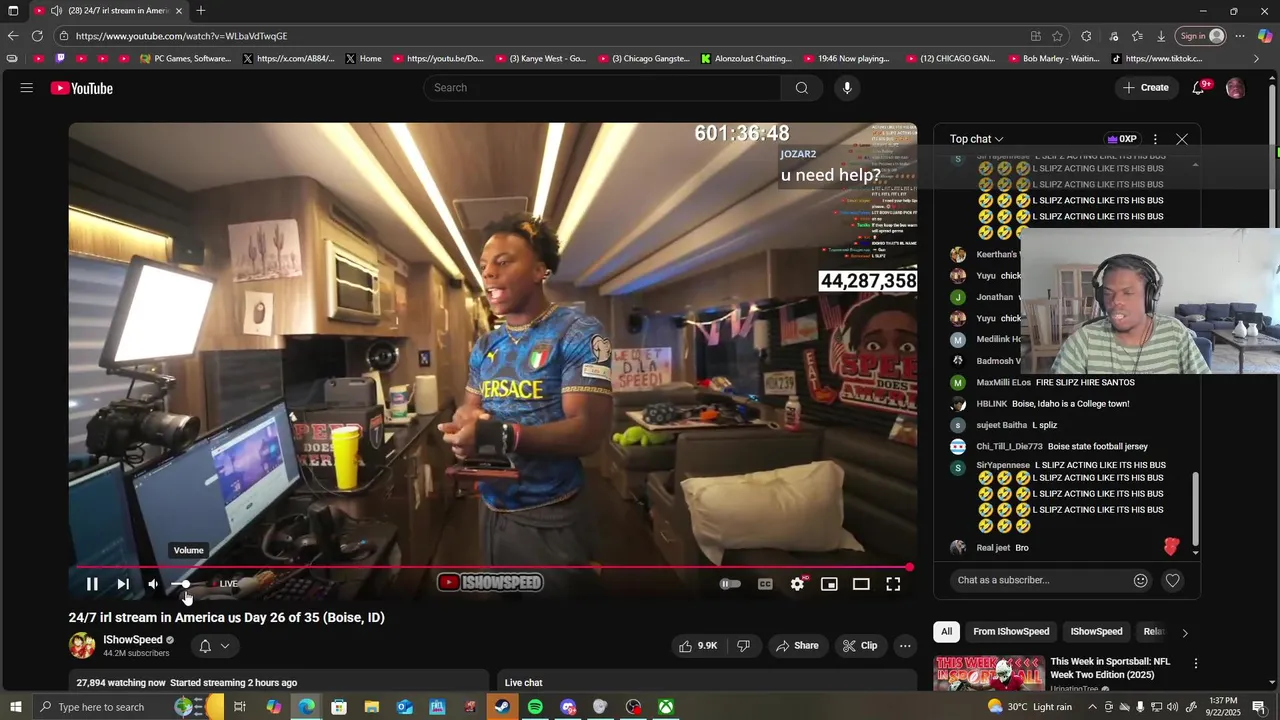The height and width of the screenshot is (720, 1280).
Task: Create a Clip of the stream
Action: click(x=859, y=646)
